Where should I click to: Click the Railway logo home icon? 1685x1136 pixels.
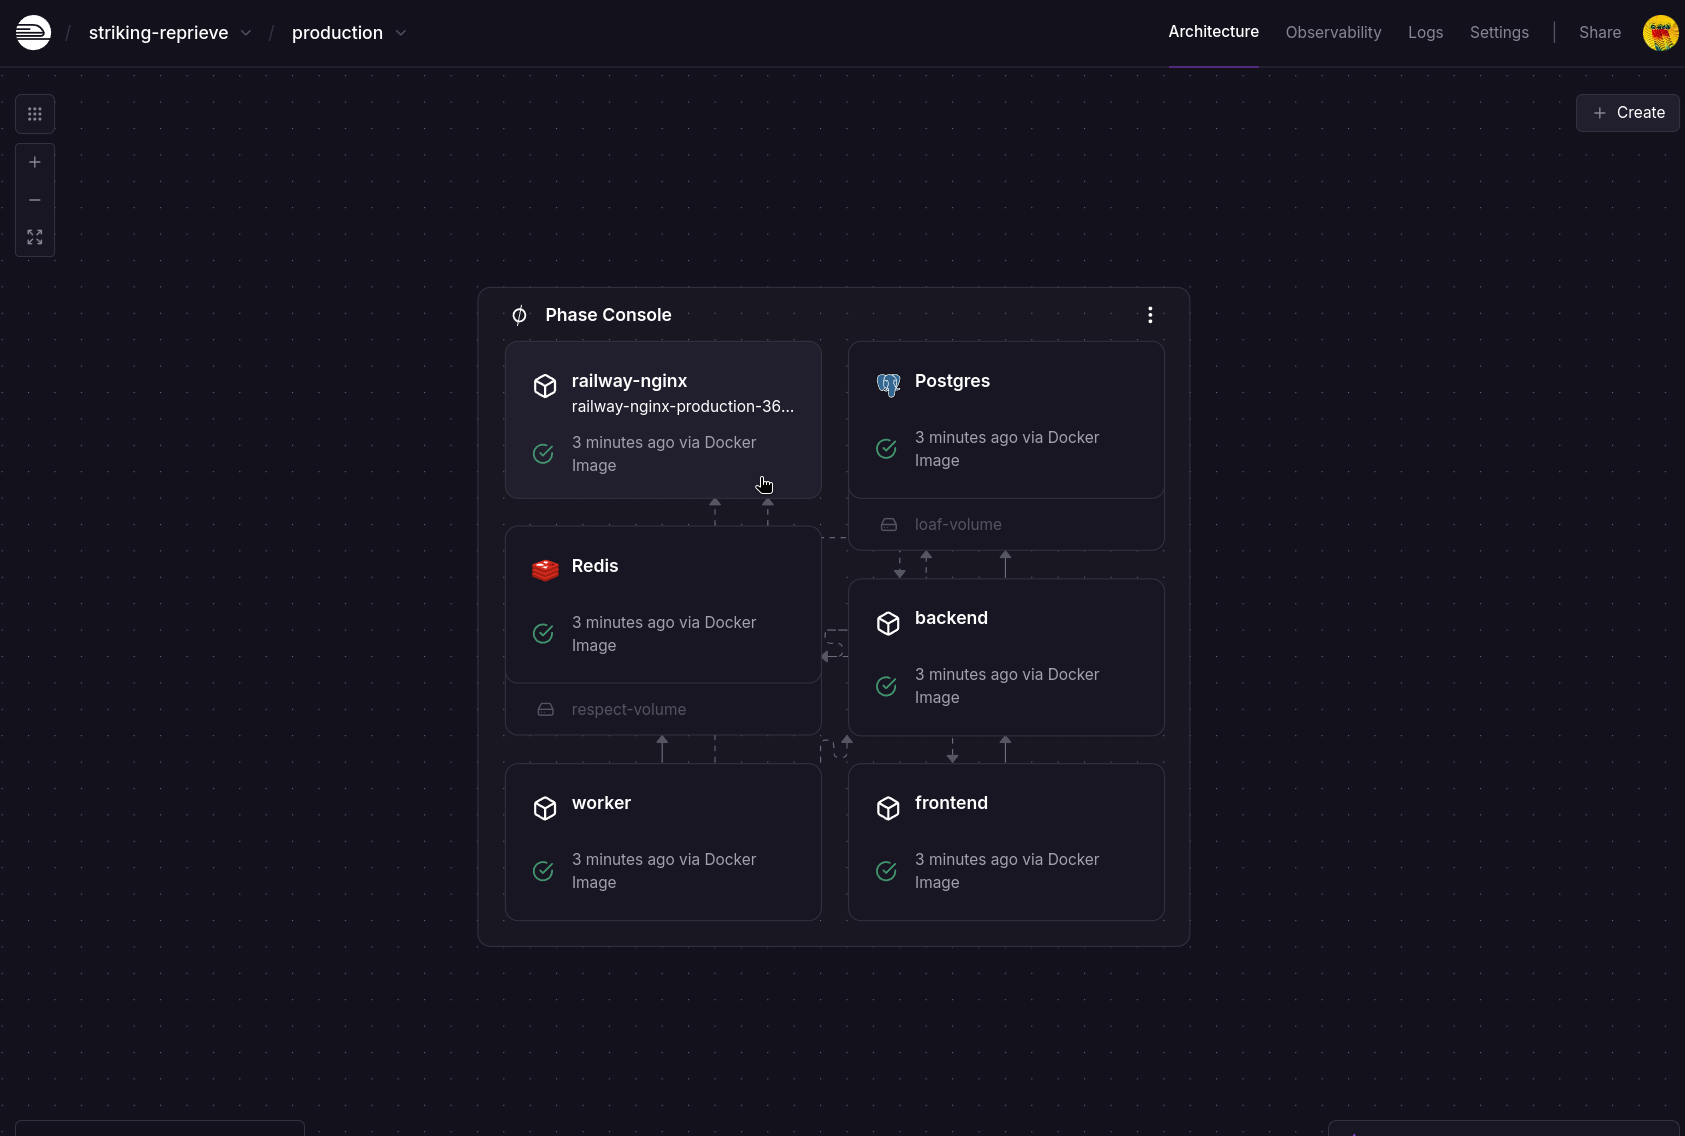coord(33,33)
